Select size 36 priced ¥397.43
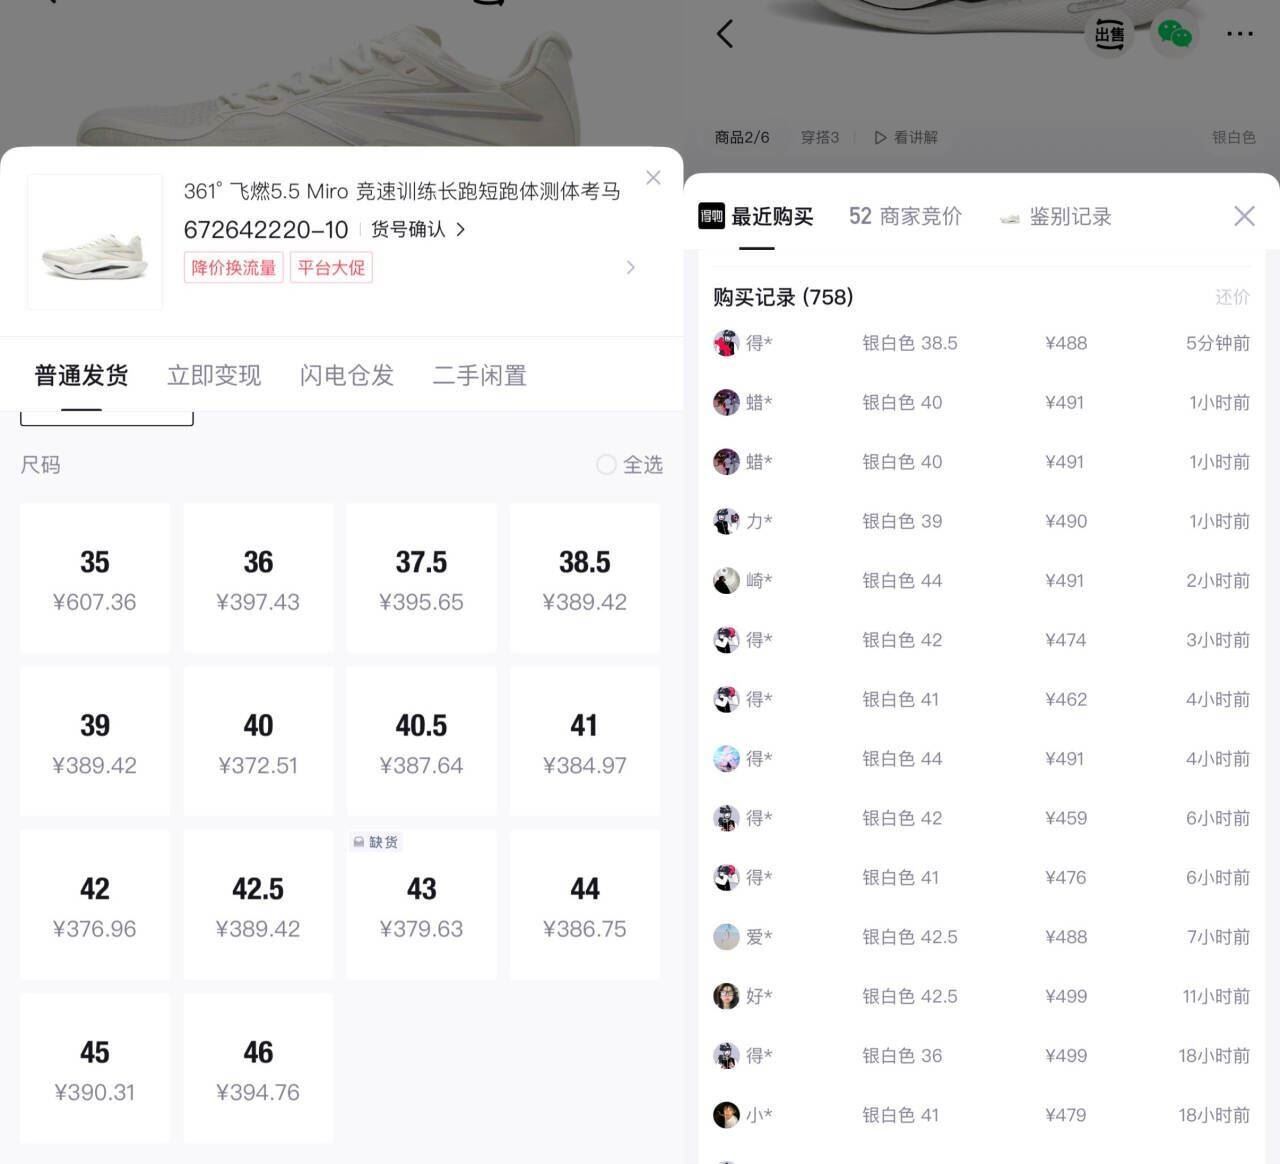 coord(258,578)
